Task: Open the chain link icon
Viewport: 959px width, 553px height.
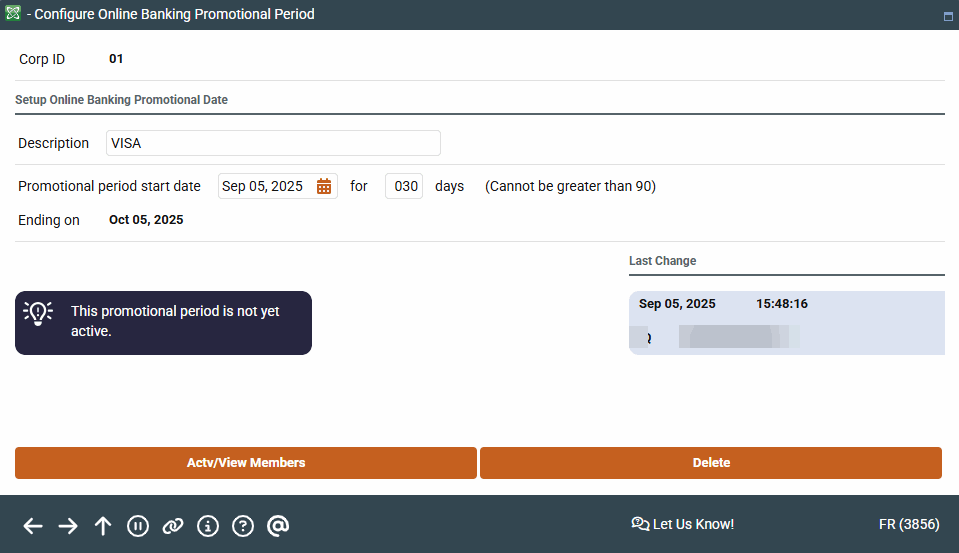Action: tap(173, 526)
